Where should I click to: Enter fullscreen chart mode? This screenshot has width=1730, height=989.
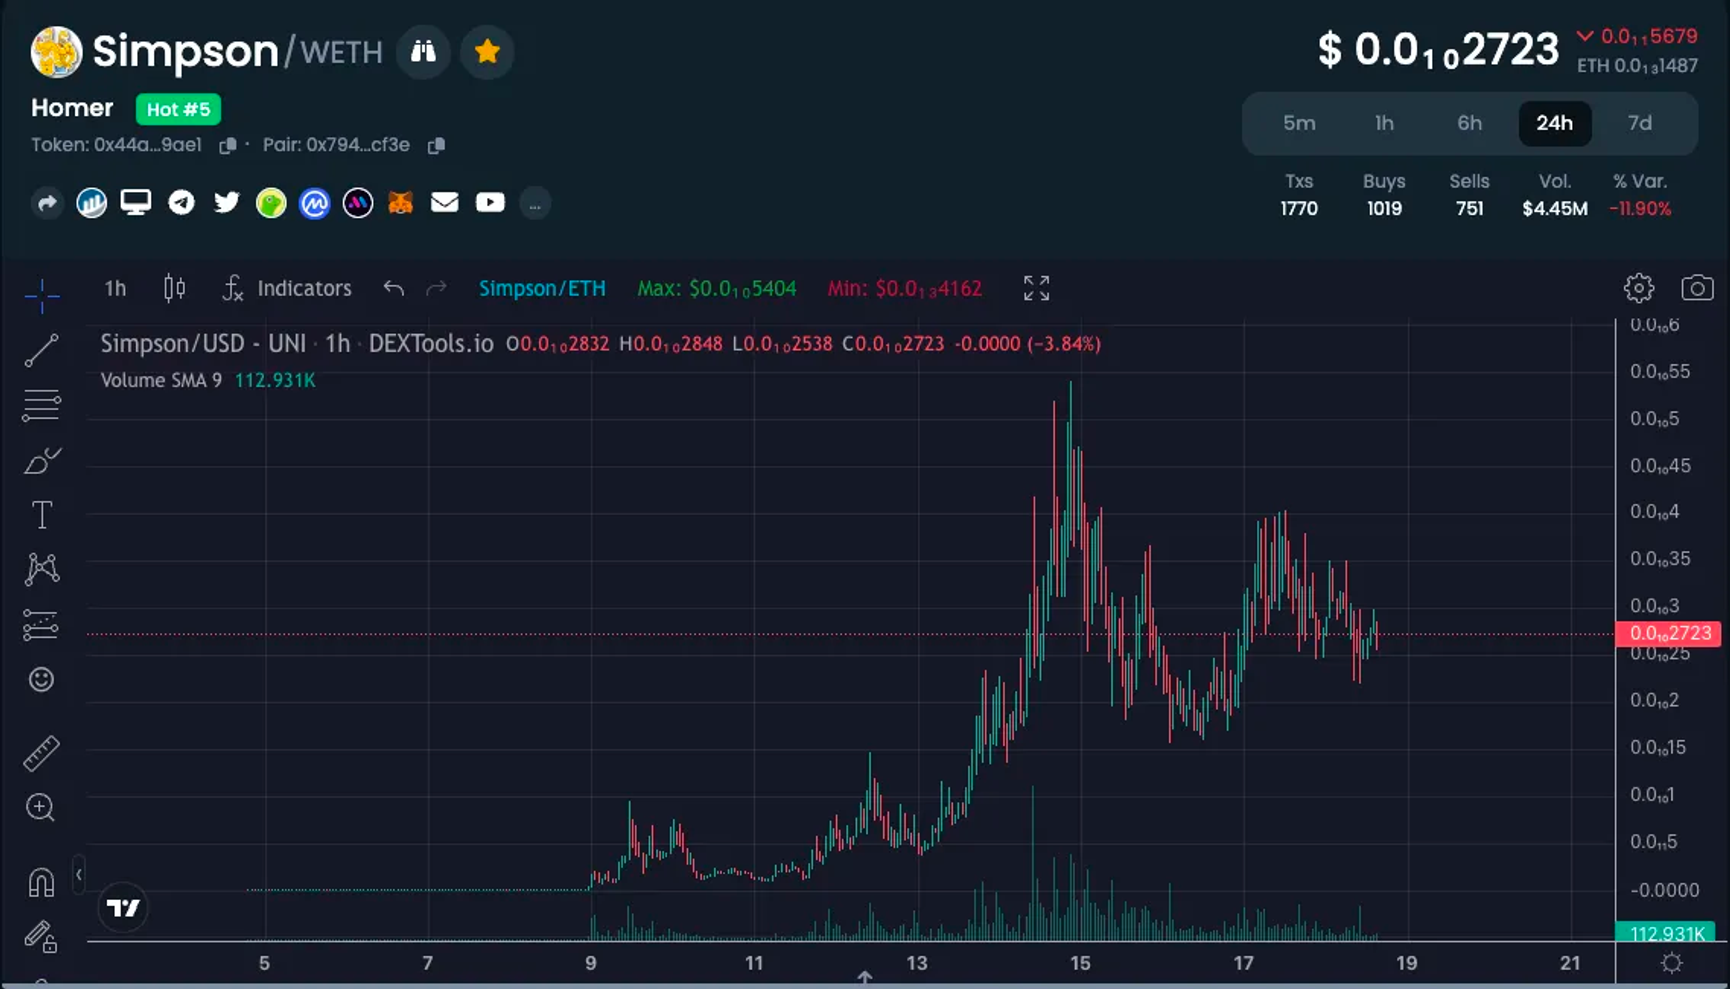[1037, 289]
